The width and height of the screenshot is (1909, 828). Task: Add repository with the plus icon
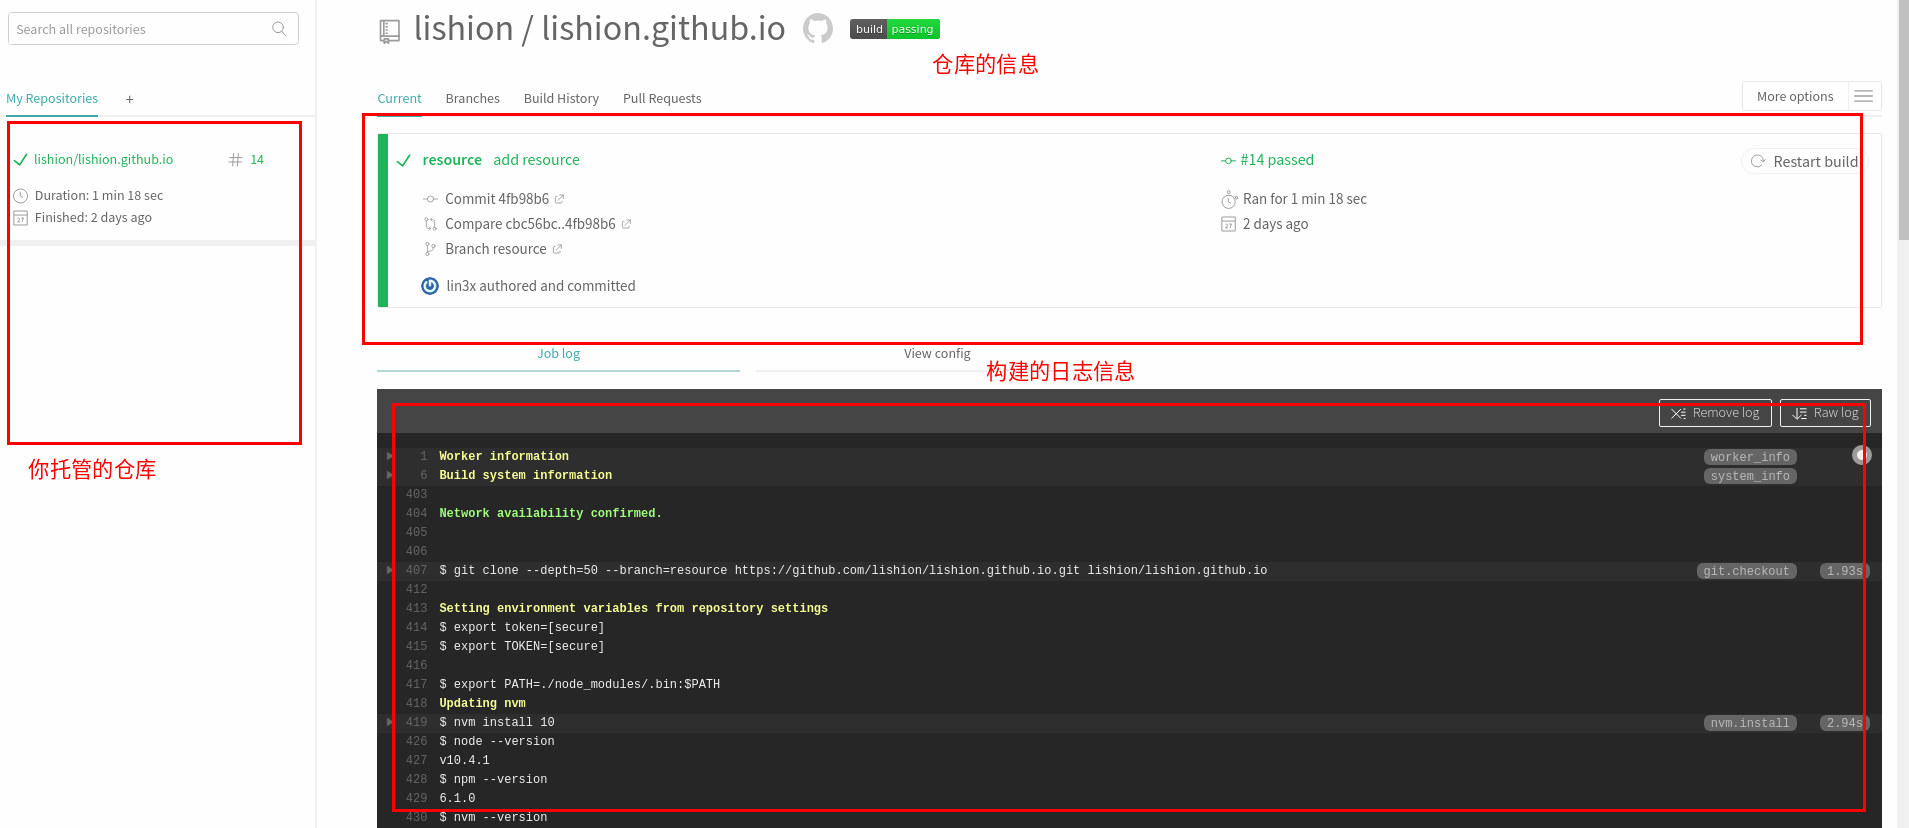[x=129, y=99]
